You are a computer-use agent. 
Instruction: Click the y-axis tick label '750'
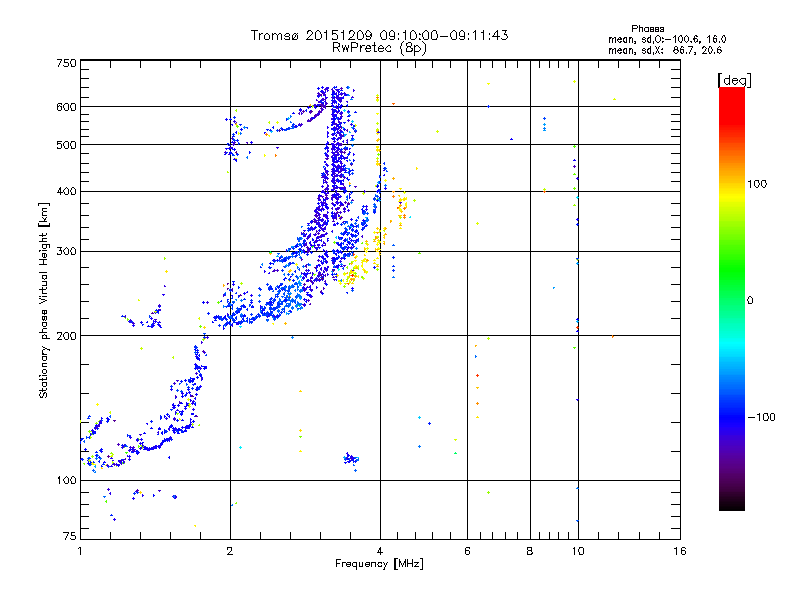point(66,63)
